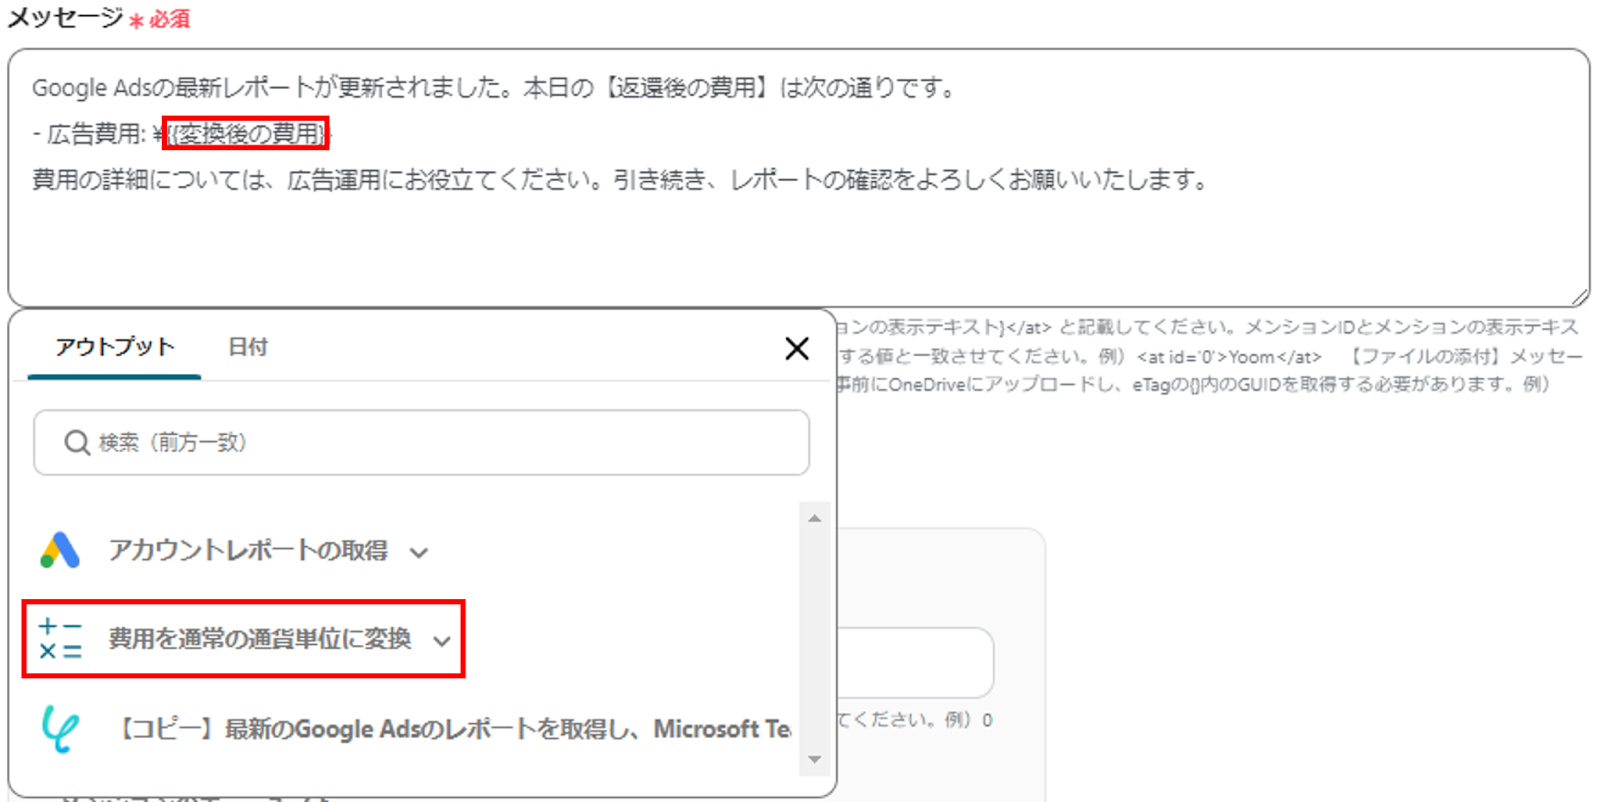The height and width of the screenshot is (802, 1600).
Task: Select the {変換後の費用} placeholder in message
Action: tap(246, 133)
